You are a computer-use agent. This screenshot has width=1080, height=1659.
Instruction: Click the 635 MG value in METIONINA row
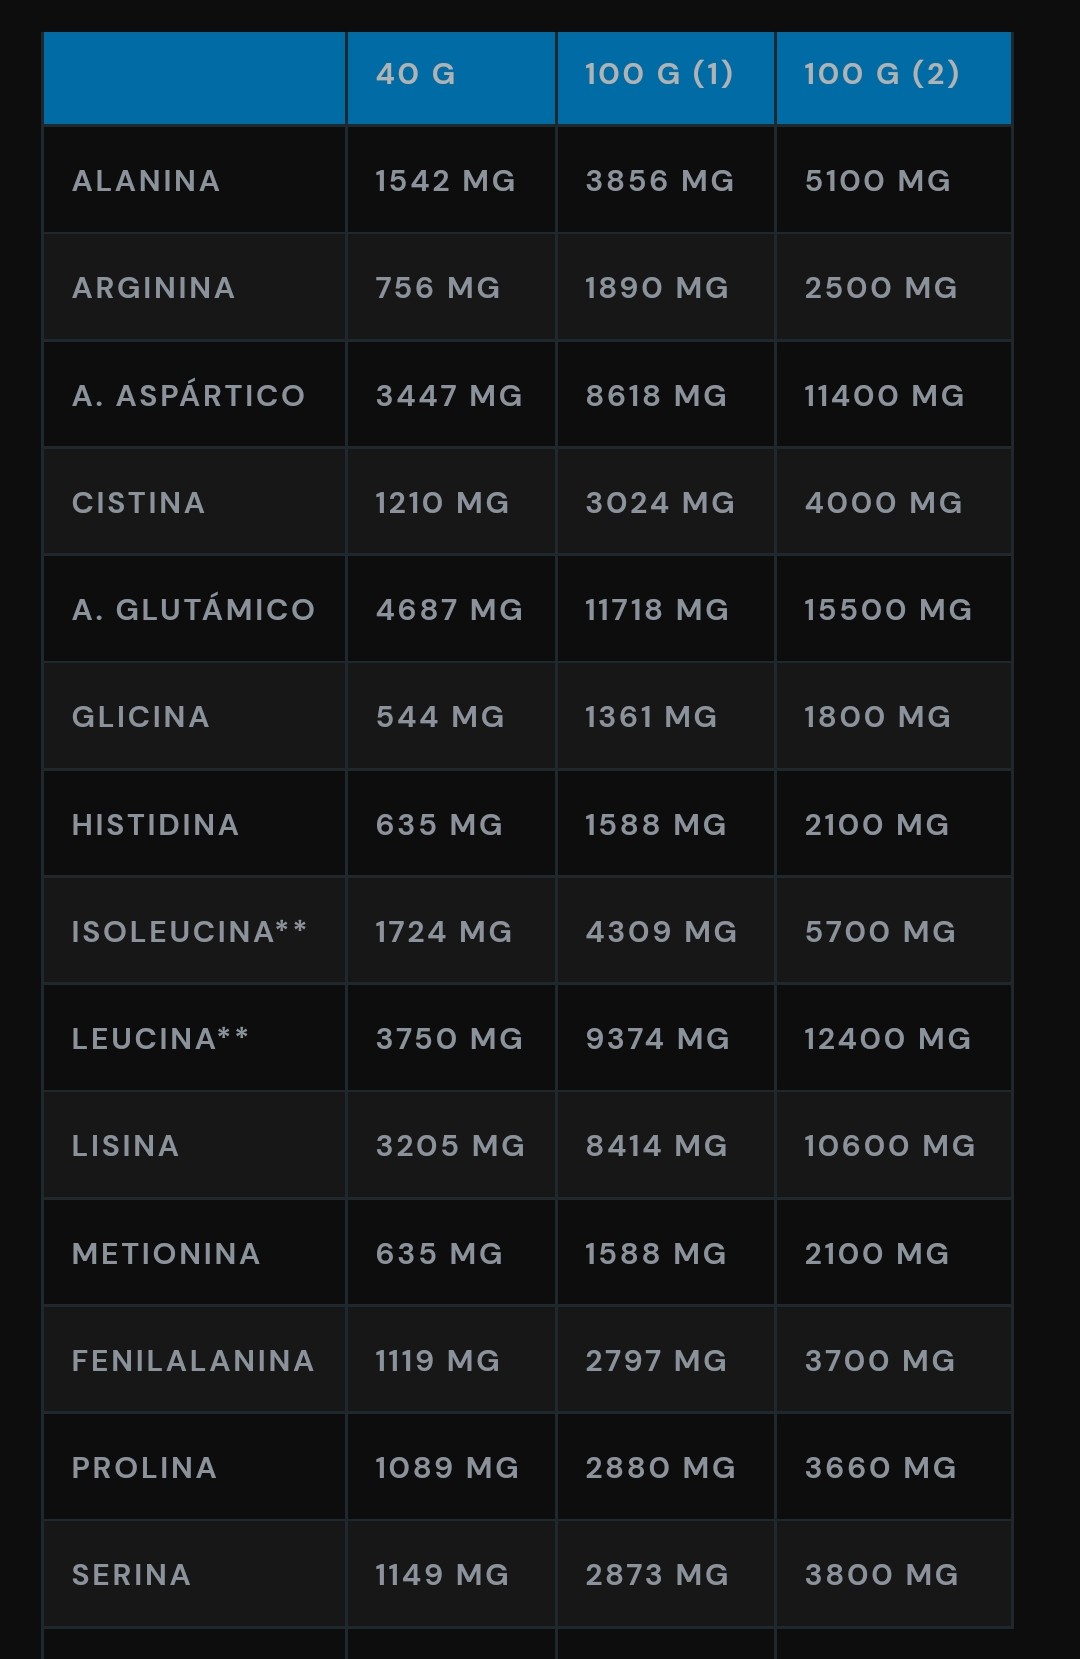coord(439,1254)
